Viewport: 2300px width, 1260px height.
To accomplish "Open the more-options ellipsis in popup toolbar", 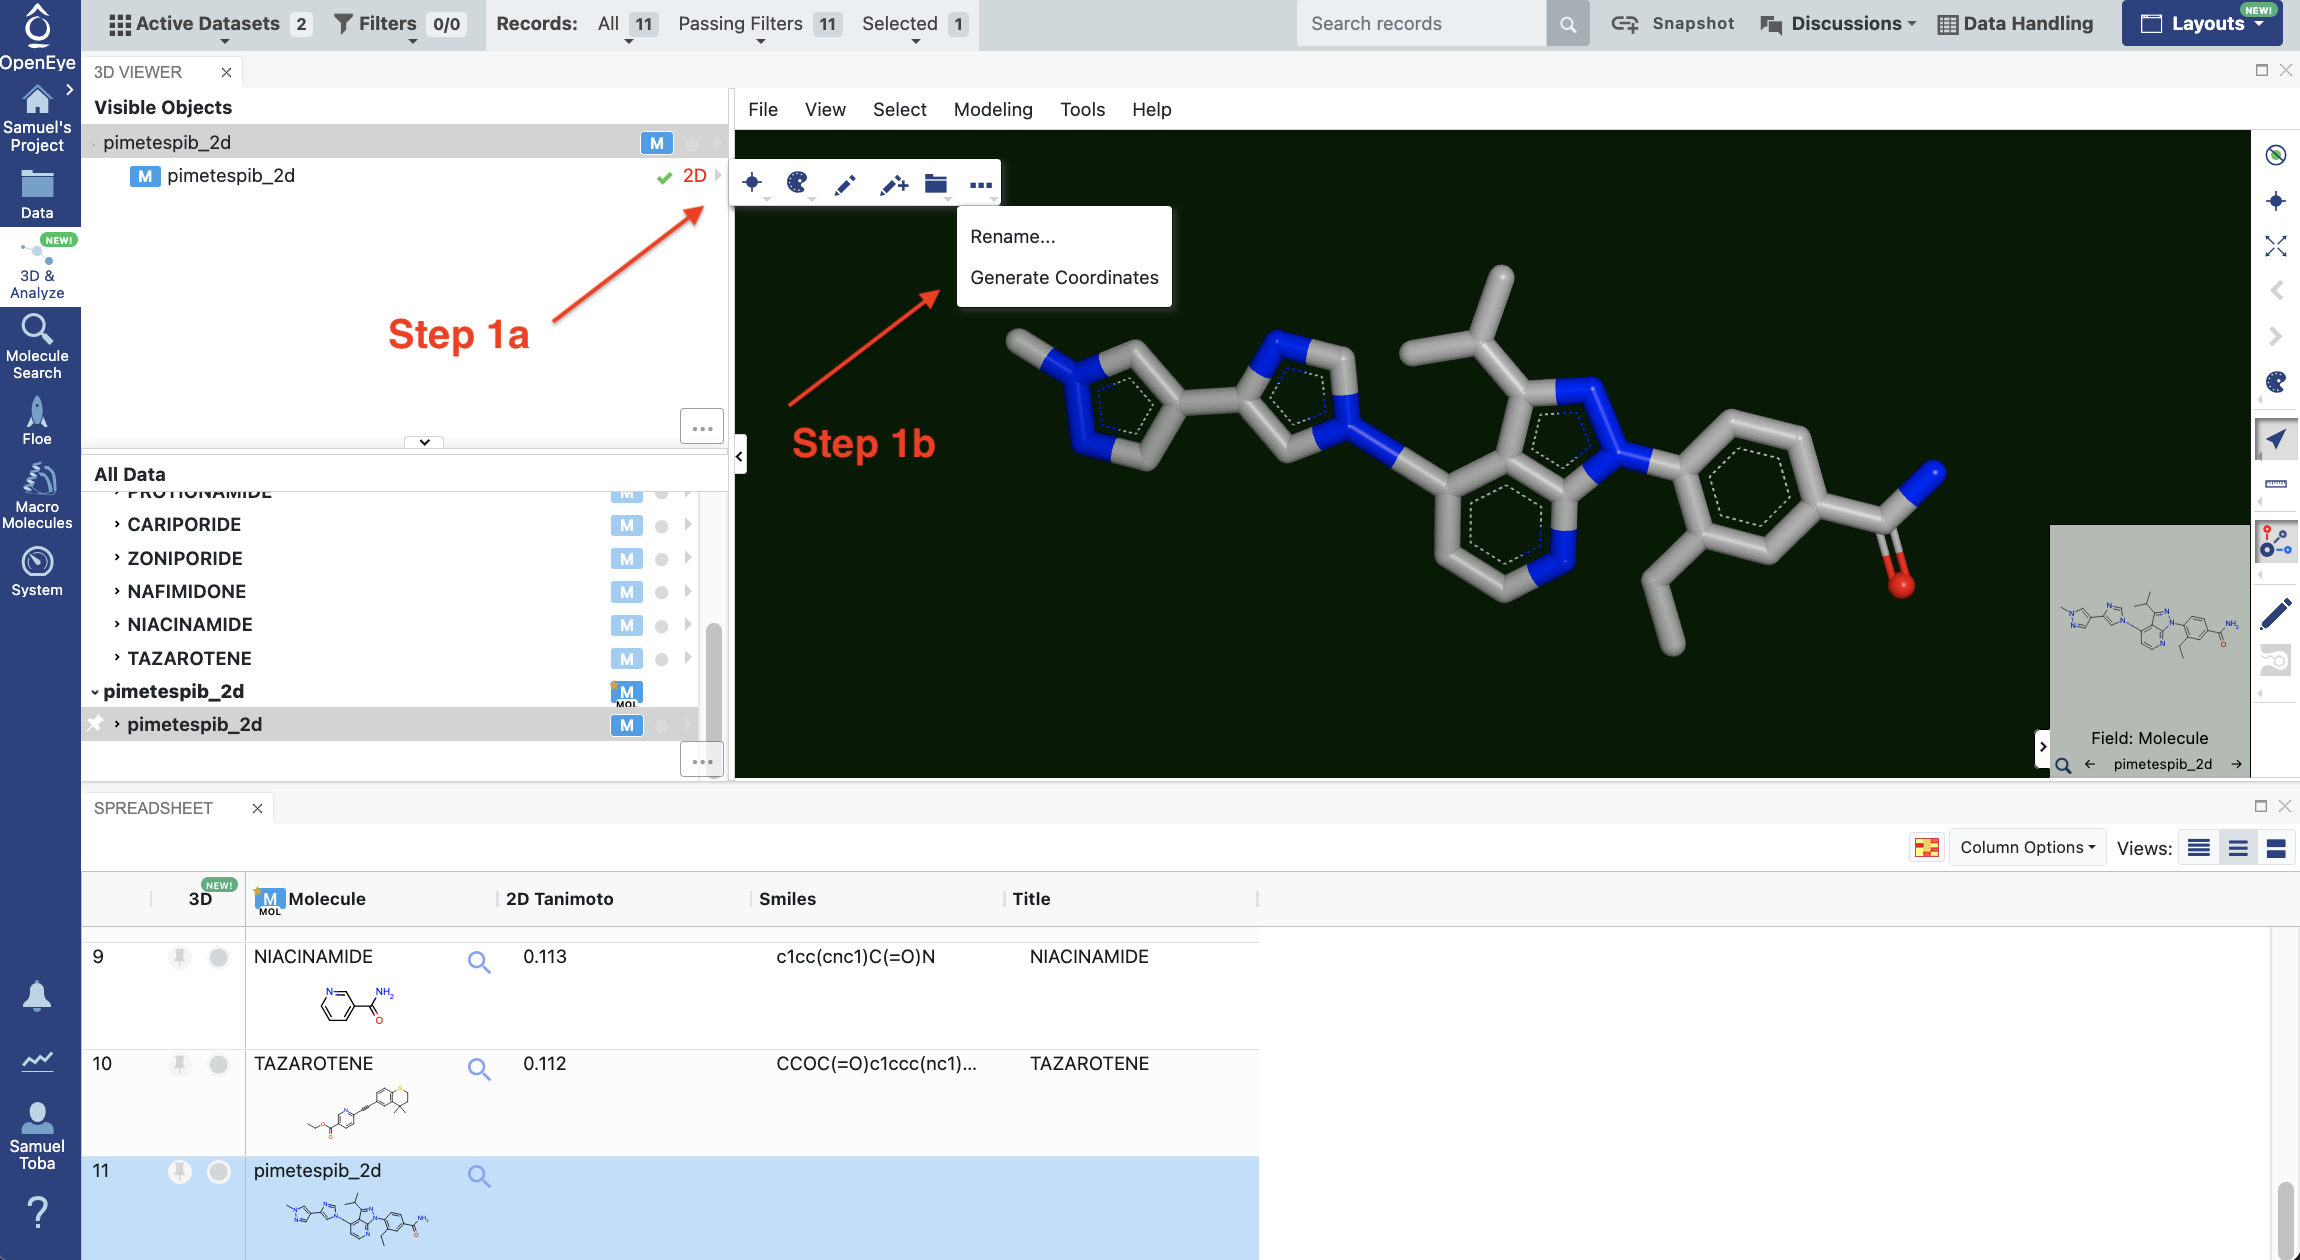I will click(x=981, y=184).
